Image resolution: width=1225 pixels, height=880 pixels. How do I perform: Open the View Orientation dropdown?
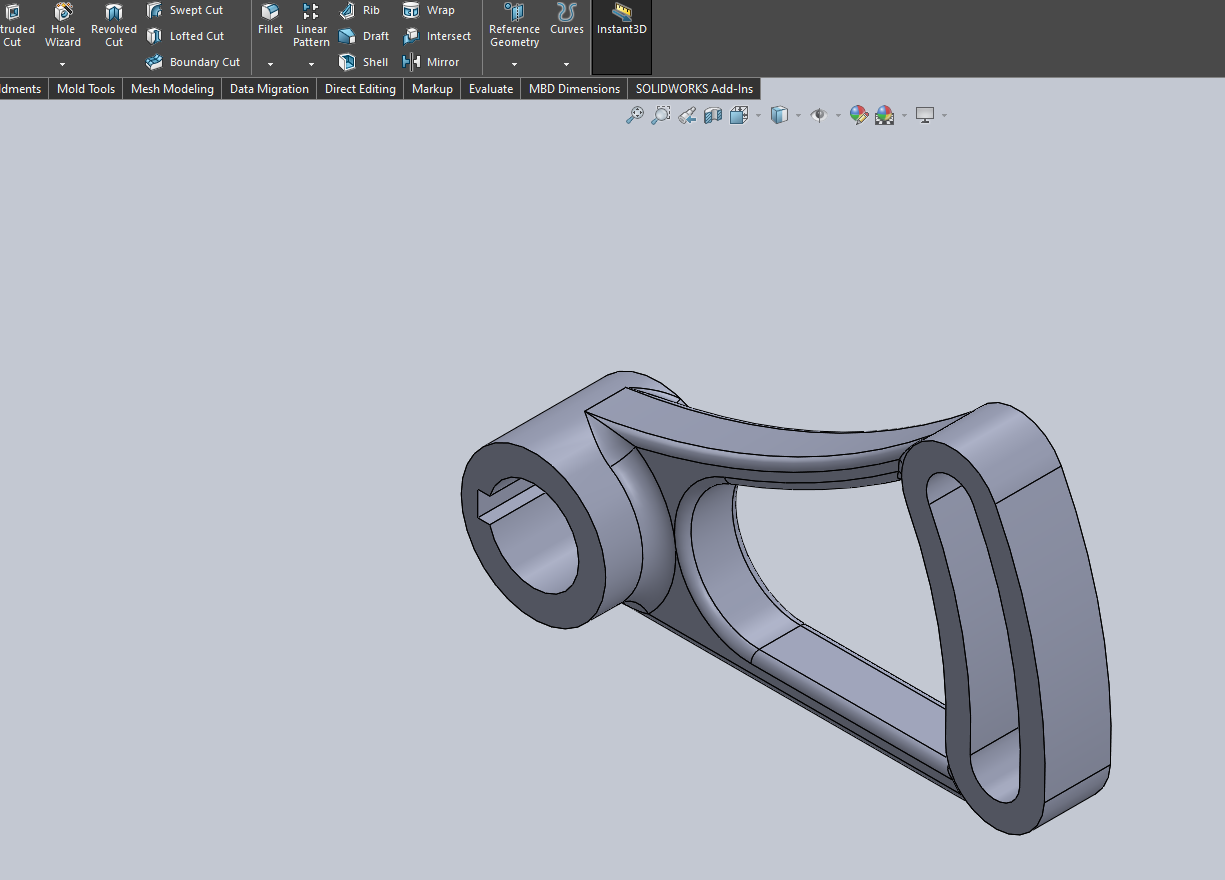757,115
